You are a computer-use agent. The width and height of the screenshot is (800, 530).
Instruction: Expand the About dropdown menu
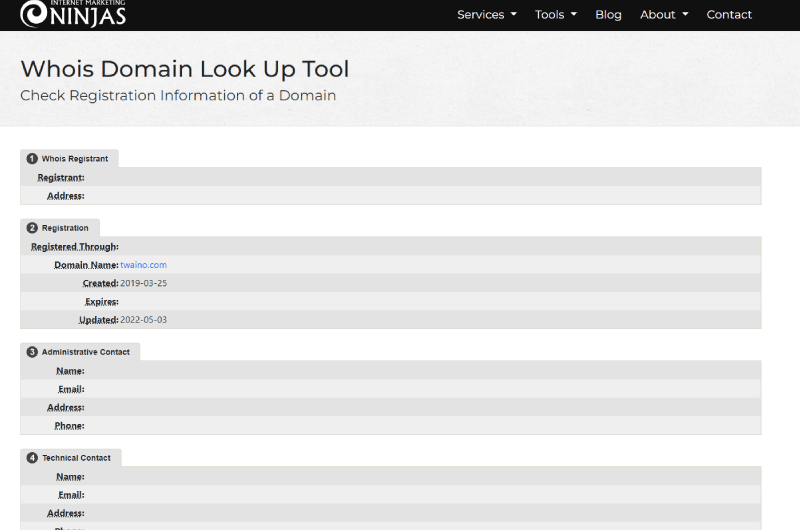click(x=664, y=15)
